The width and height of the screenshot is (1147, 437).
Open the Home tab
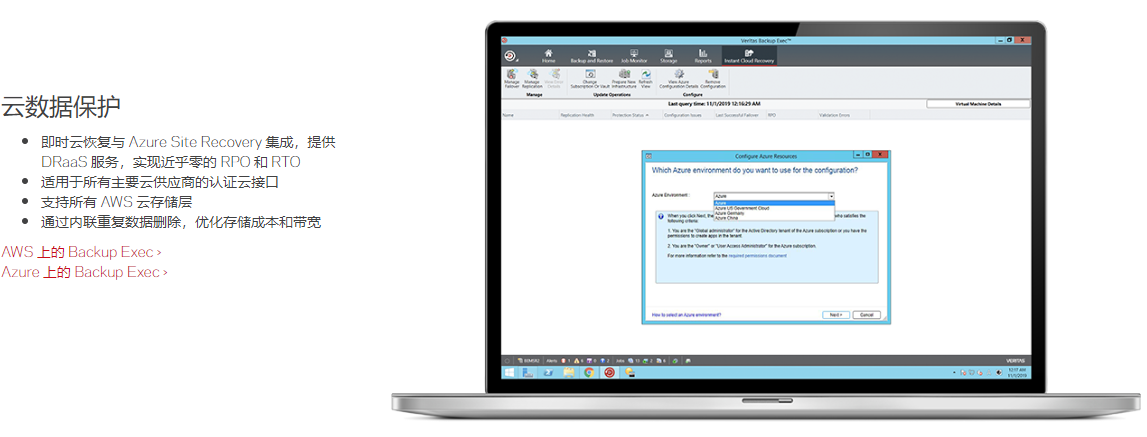point(549,56)
